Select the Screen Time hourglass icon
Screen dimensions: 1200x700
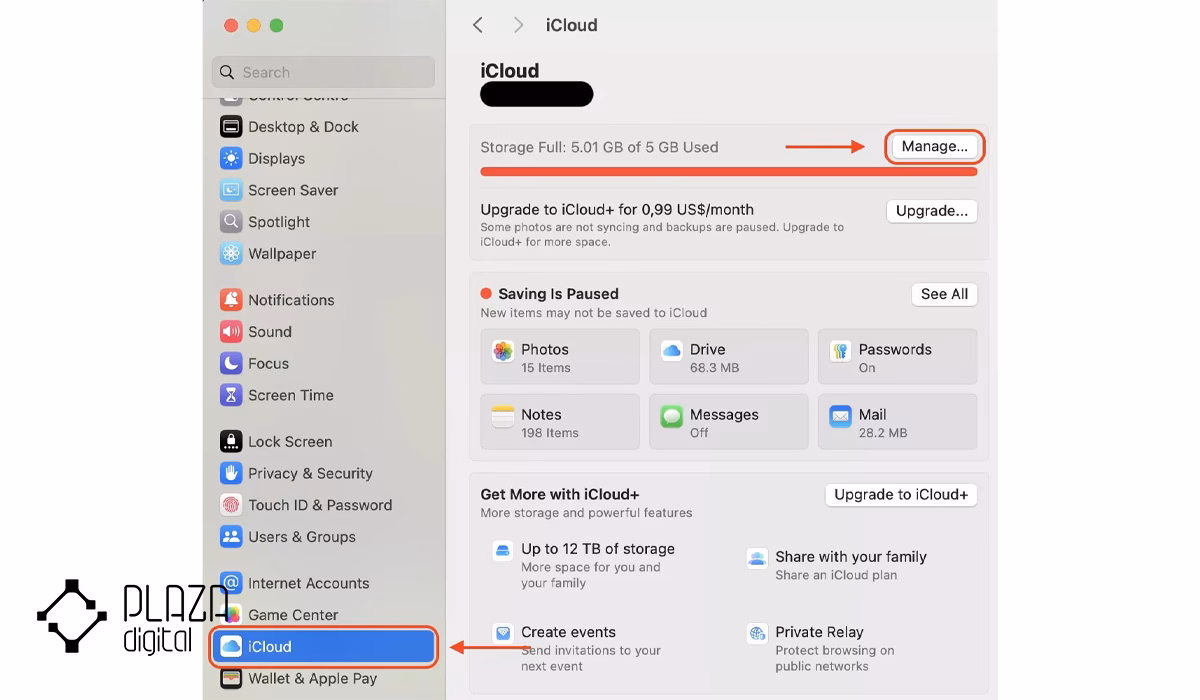(231, 395)
